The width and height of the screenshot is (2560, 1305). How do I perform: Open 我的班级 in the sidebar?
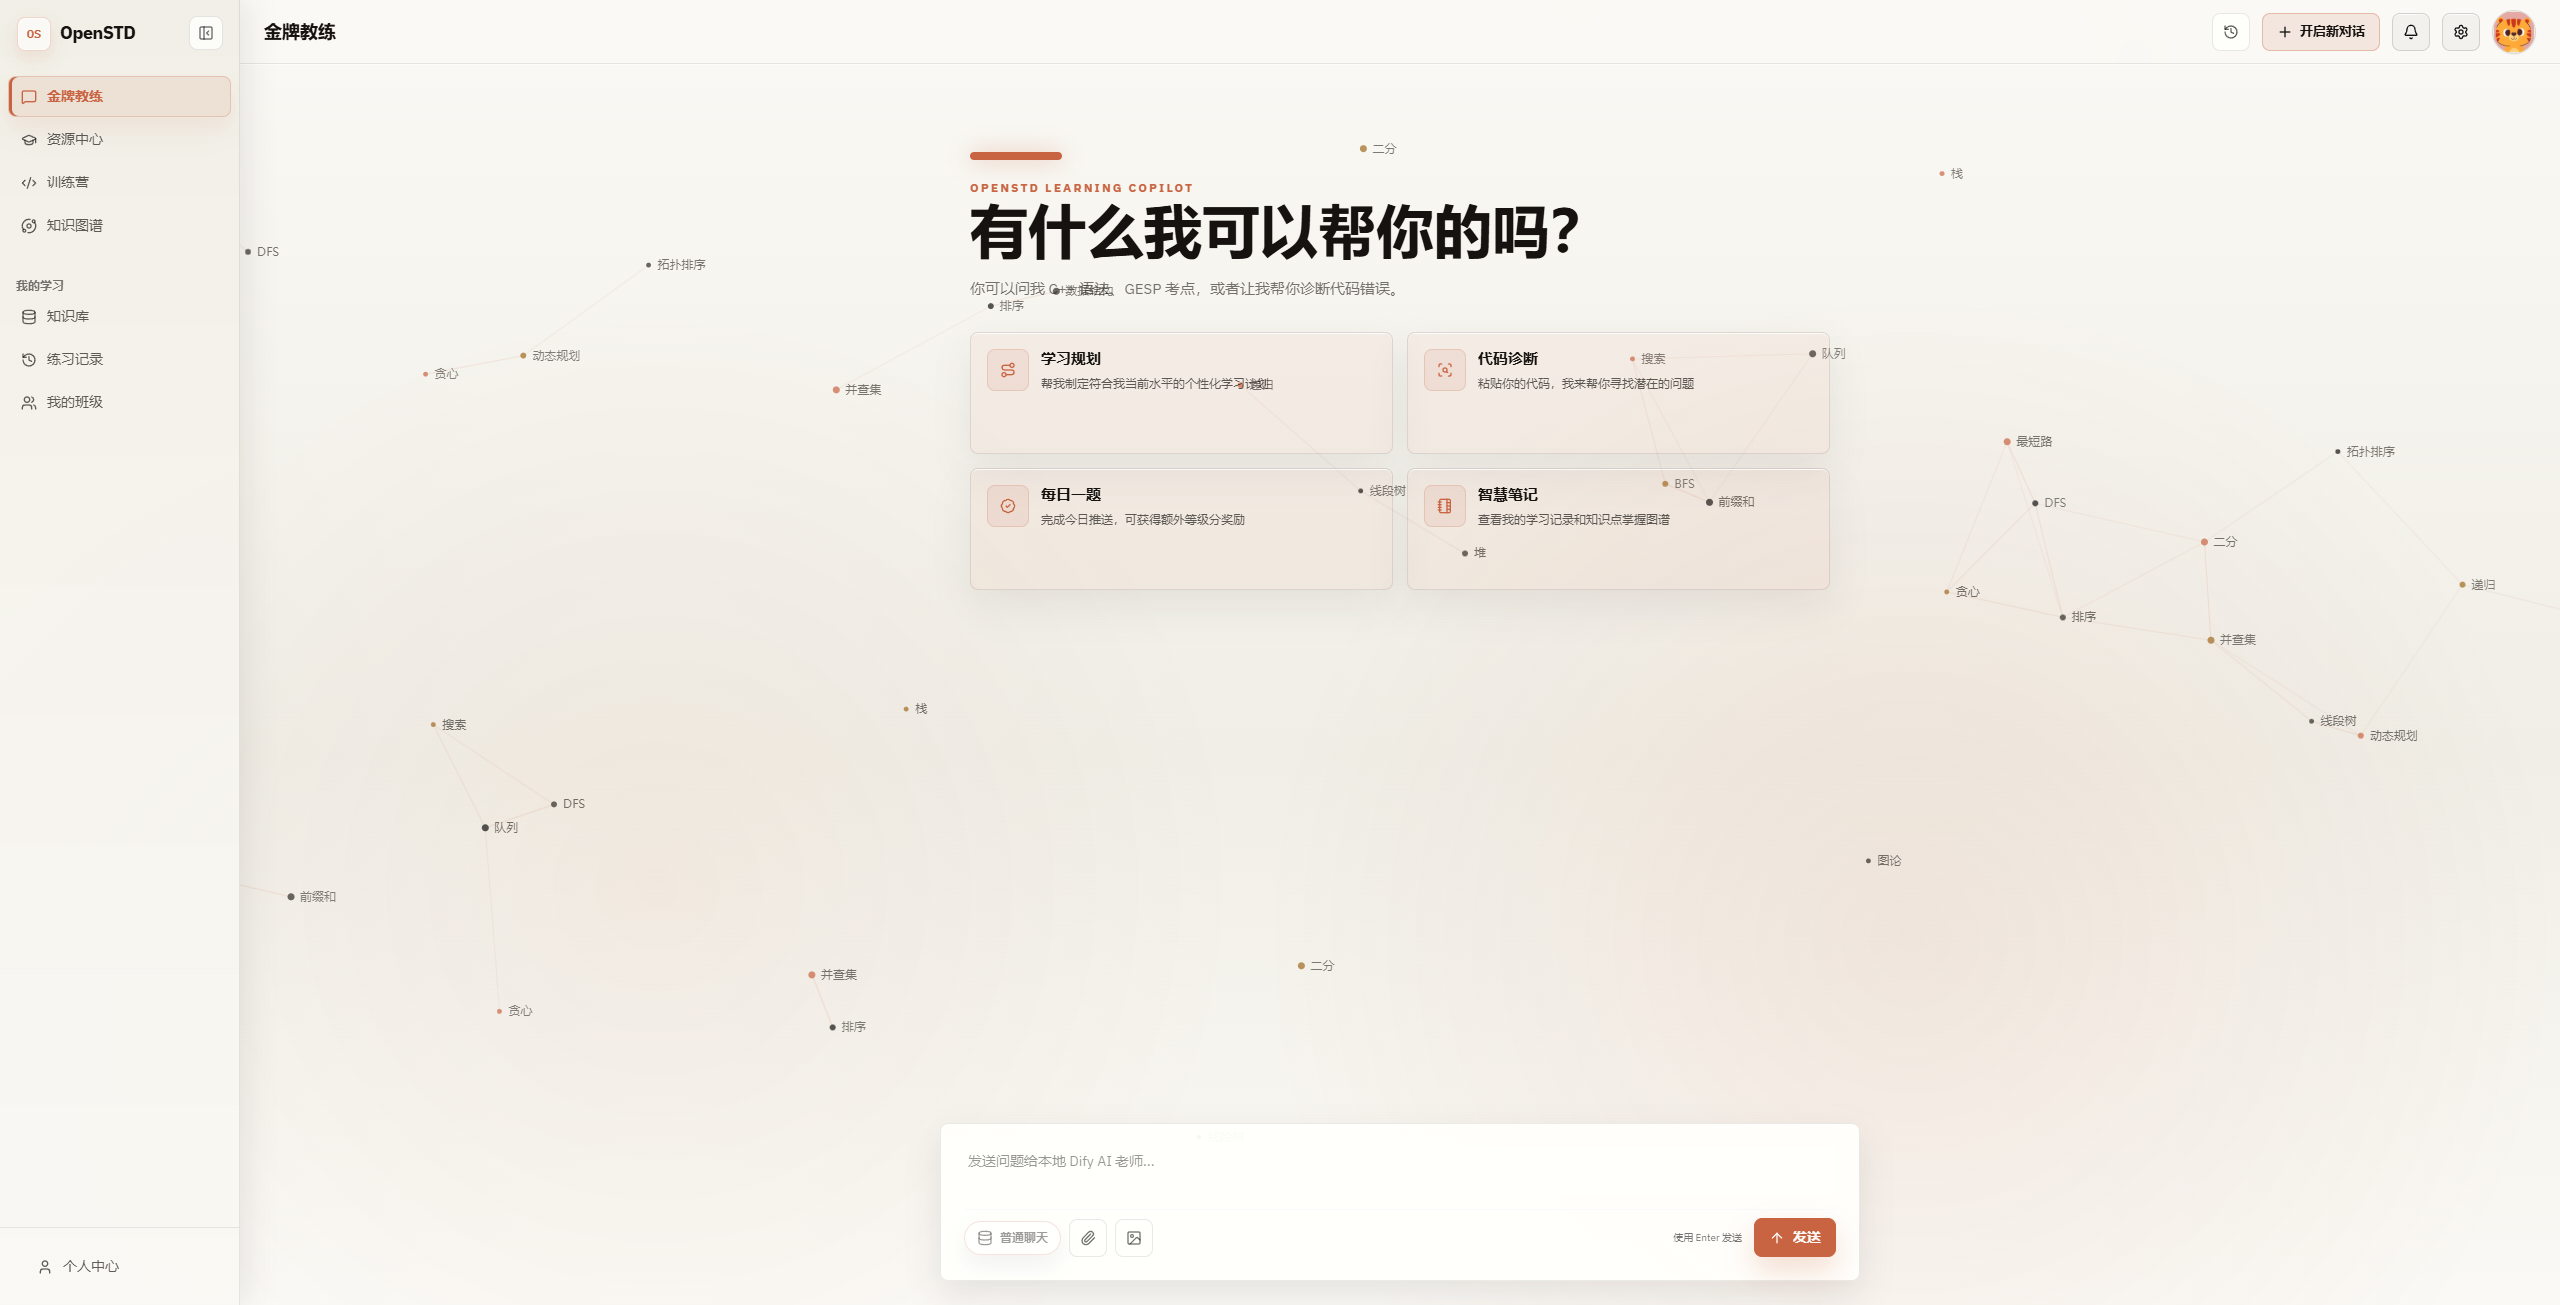point(120,402)
